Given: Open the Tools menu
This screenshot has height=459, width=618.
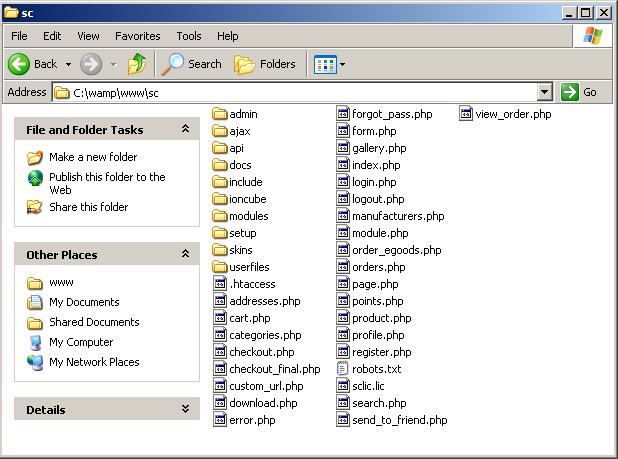Looking at the screenshot, I should (x=188, y=36).
